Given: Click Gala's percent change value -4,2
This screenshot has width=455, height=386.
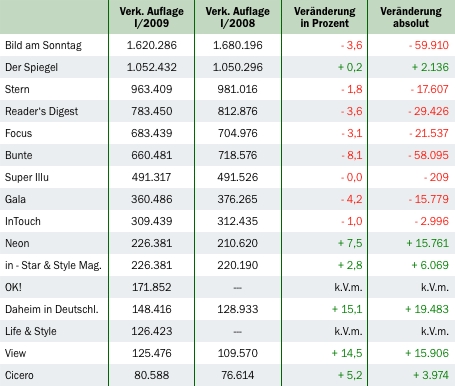Looking at the screenshot, I should pos(352,199).
